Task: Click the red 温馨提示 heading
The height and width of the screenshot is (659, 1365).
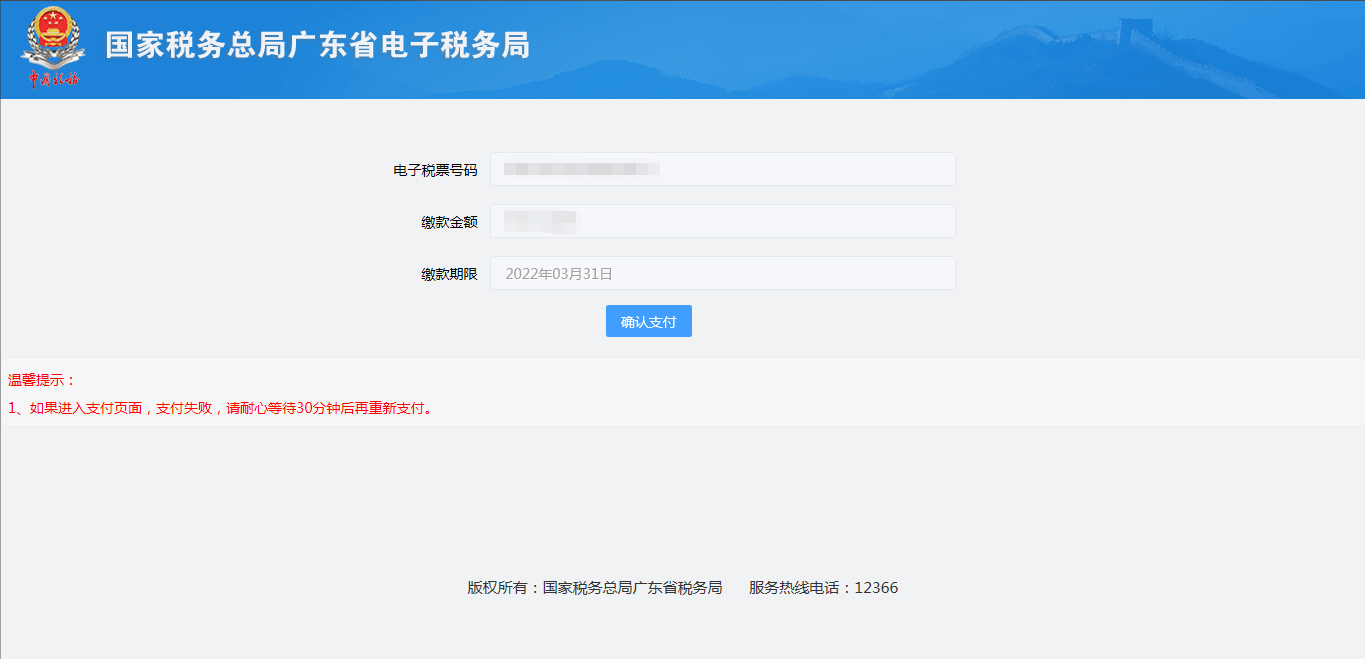Action: click(x=42, y=380)
